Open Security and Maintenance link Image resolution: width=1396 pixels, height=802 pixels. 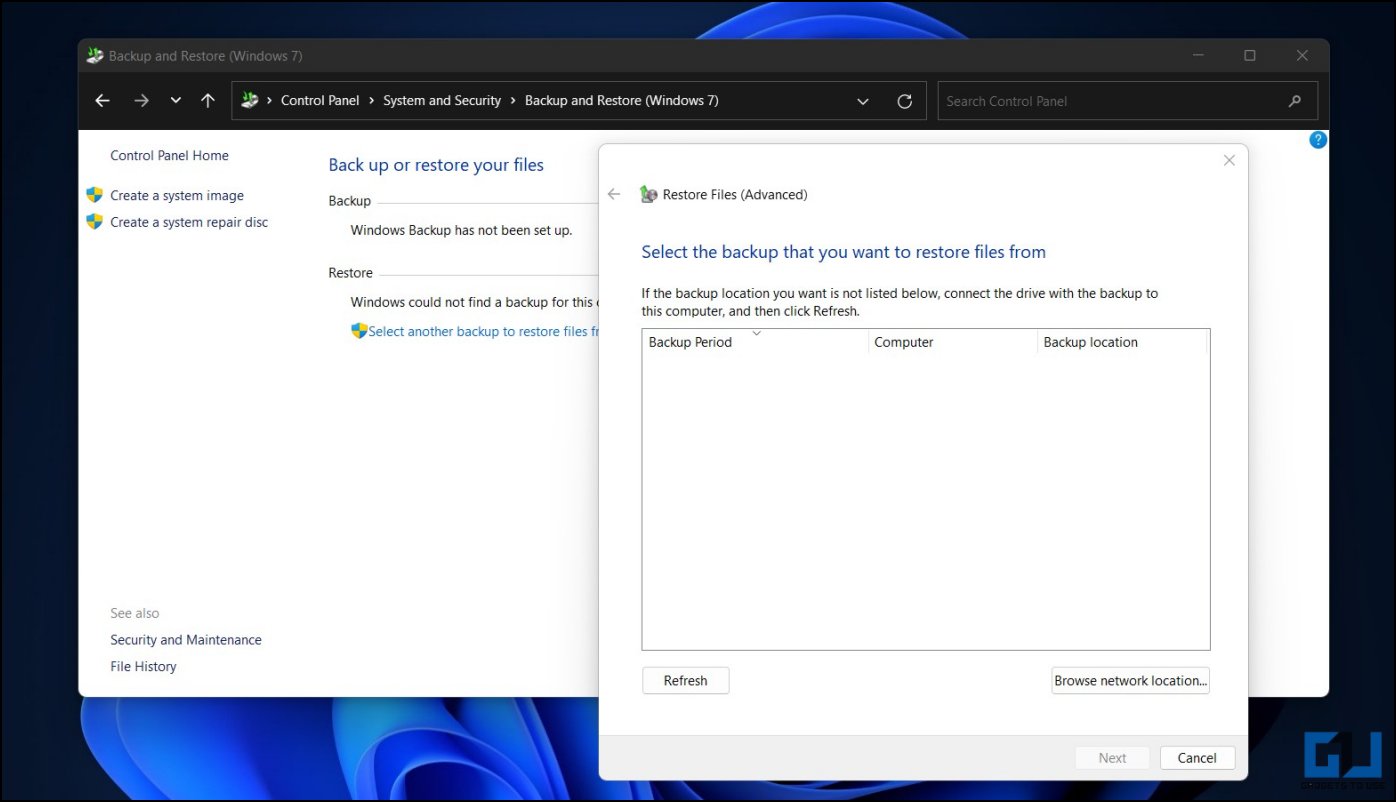(x=186, y=640)
